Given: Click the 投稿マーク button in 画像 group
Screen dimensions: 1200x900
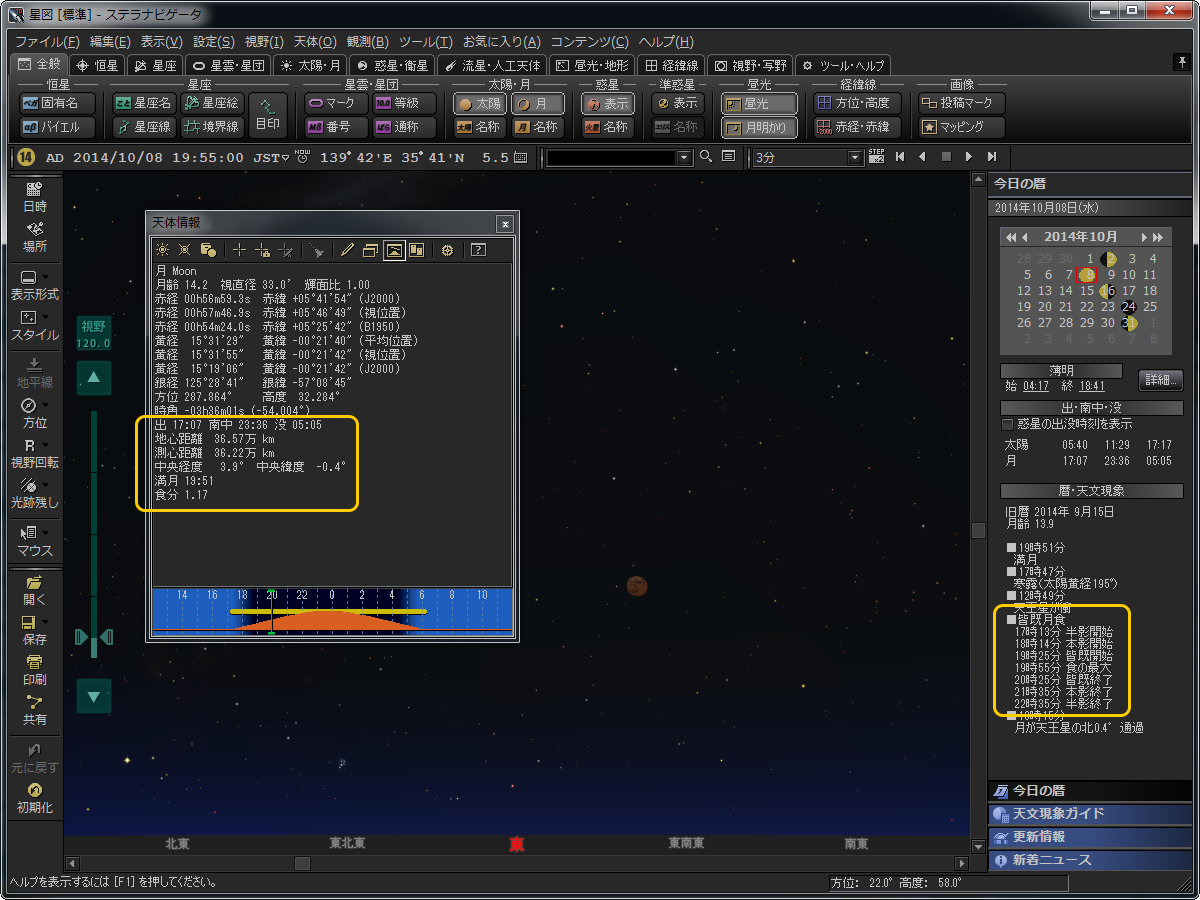Looking at the screenshot, I should click(962, 103).
